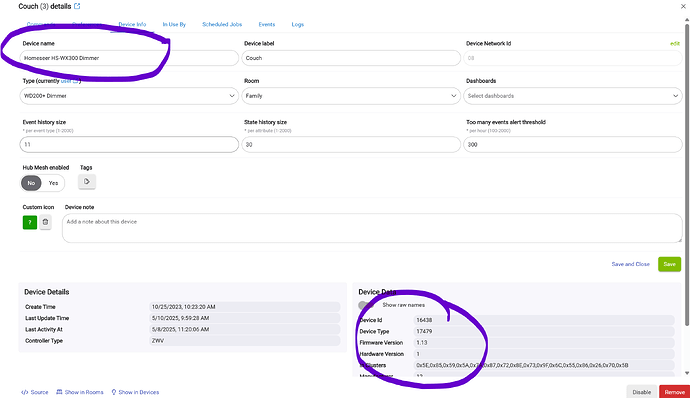This screenshot has height=398, width=690.
Task: Select the Create Time value 10/25/2023
Action: coord(245,307)
